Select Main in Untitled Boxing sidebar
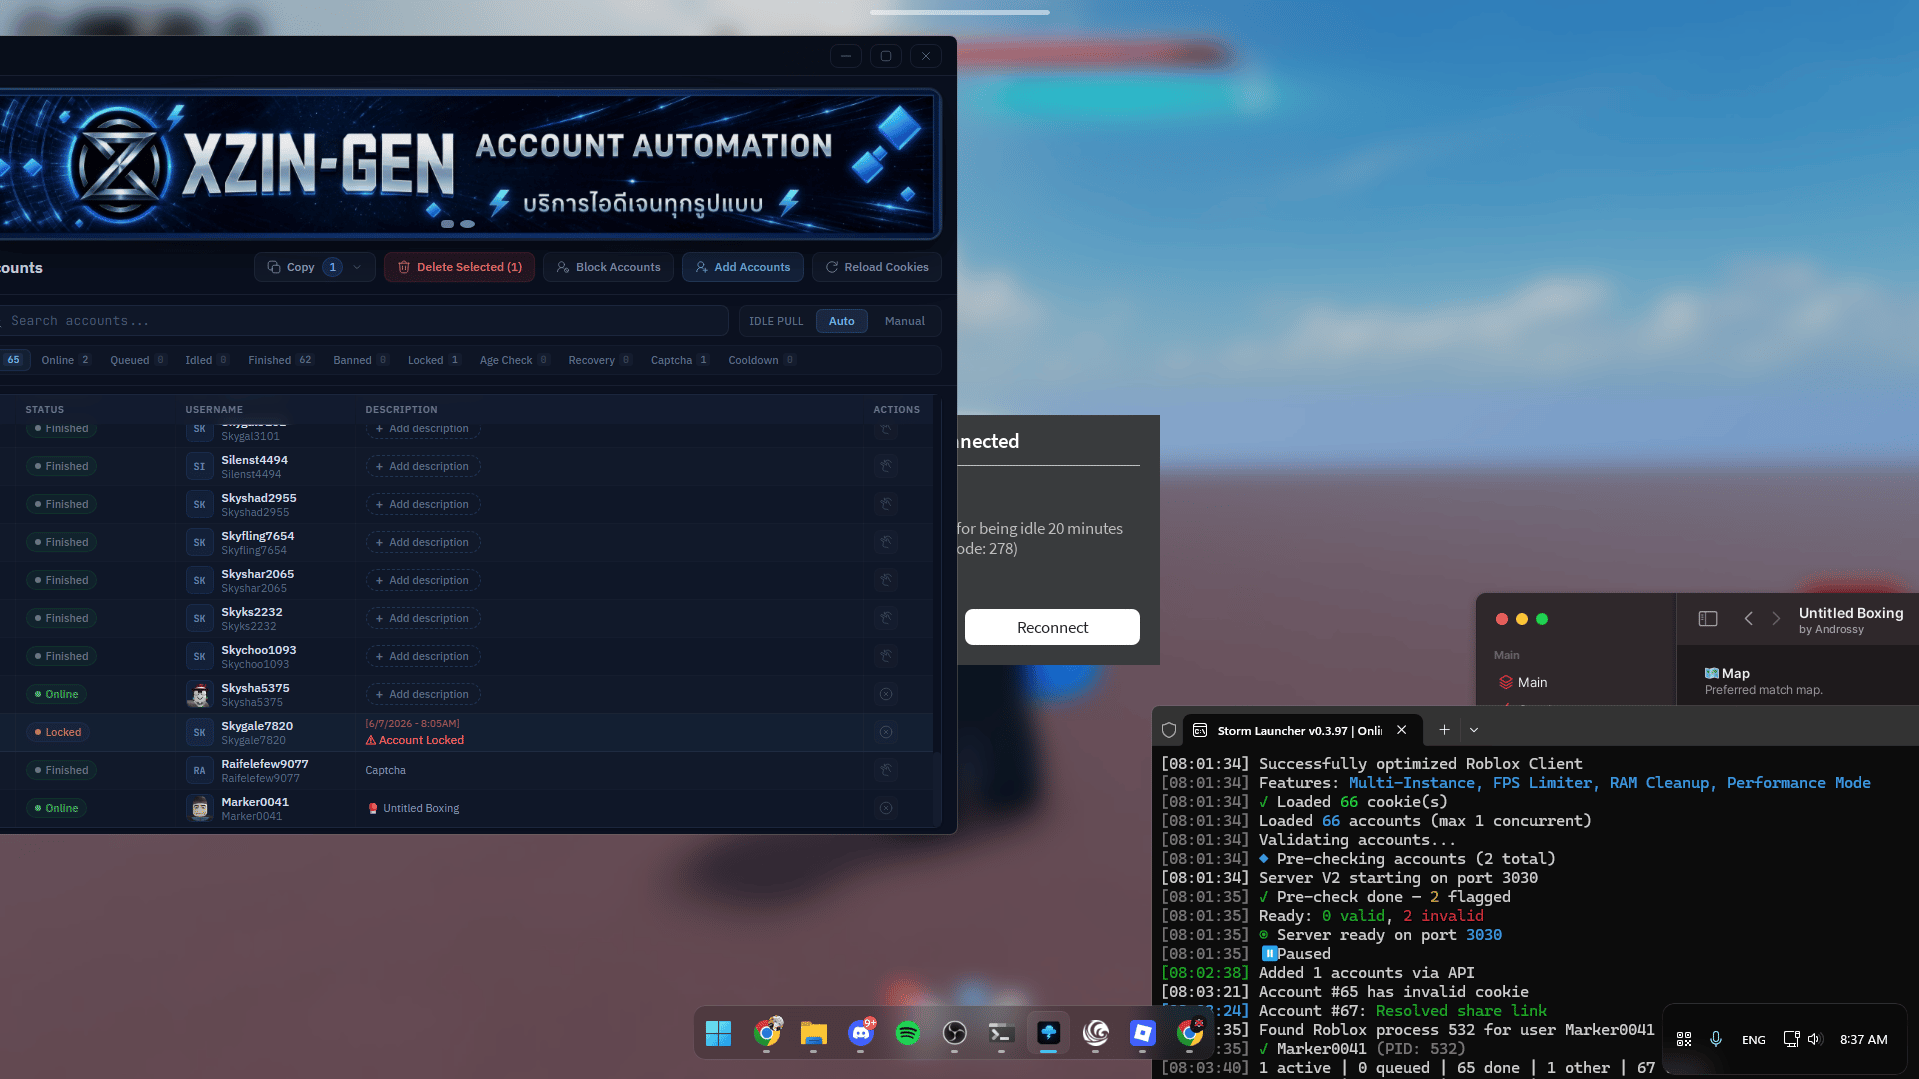 (x=1523, y=682)
